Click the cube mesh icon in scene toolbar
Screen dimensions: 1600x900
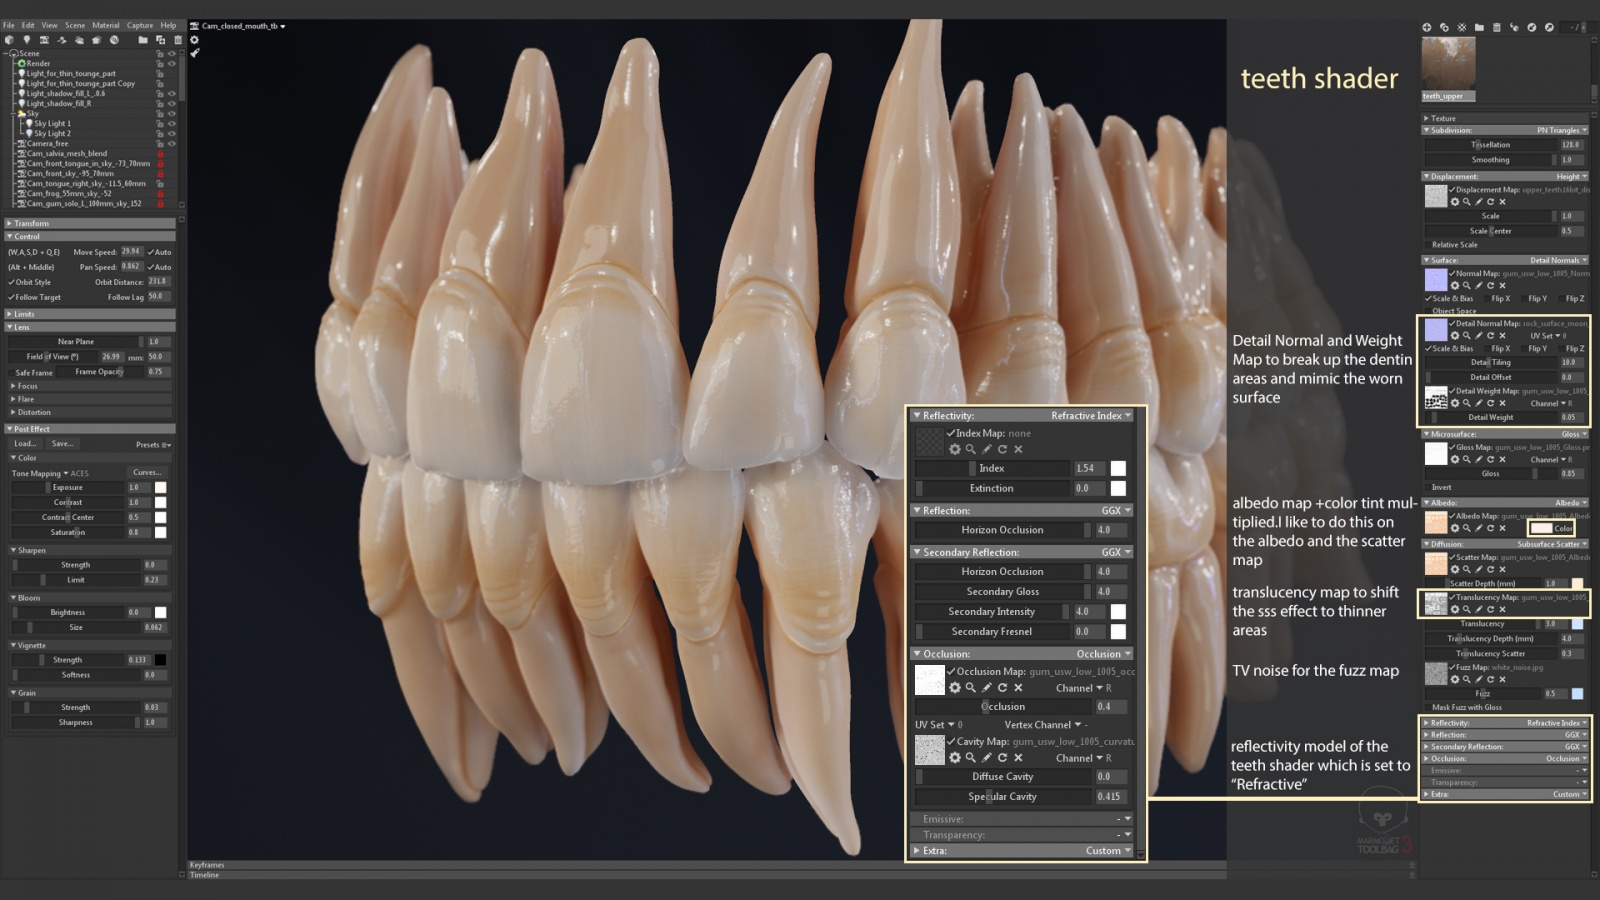[10, 40]
